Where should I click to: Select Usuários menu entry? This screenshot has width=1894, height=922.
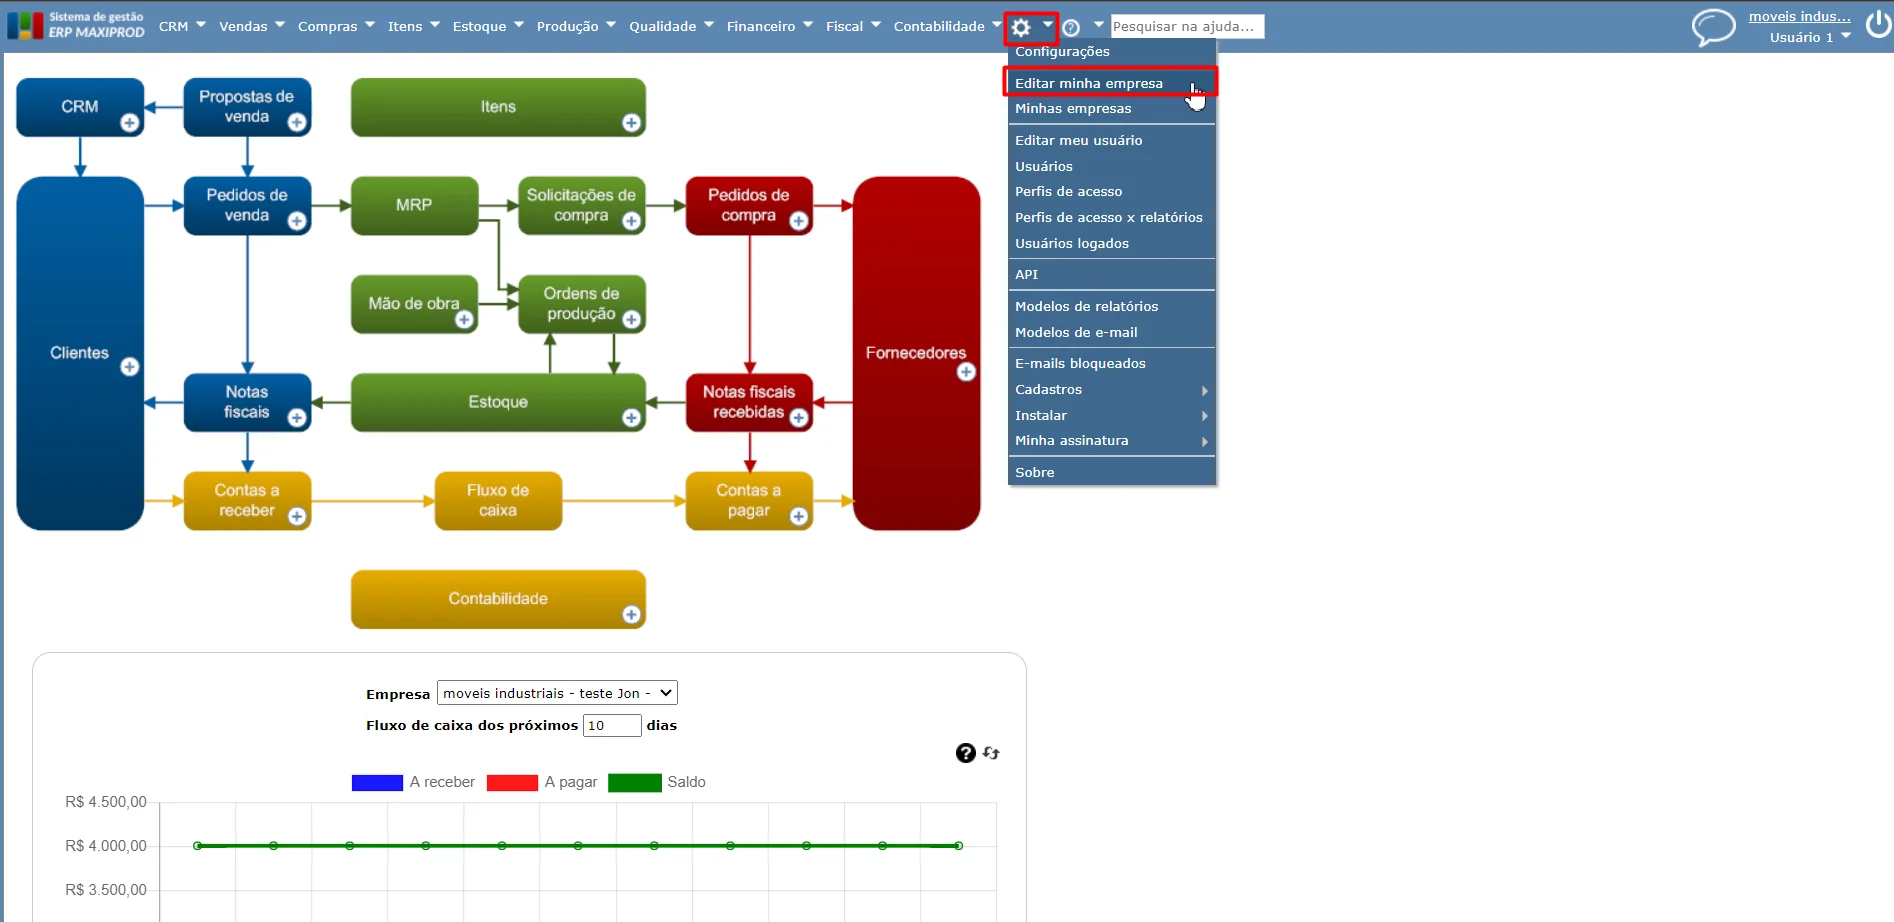(x=1111, y=167)
